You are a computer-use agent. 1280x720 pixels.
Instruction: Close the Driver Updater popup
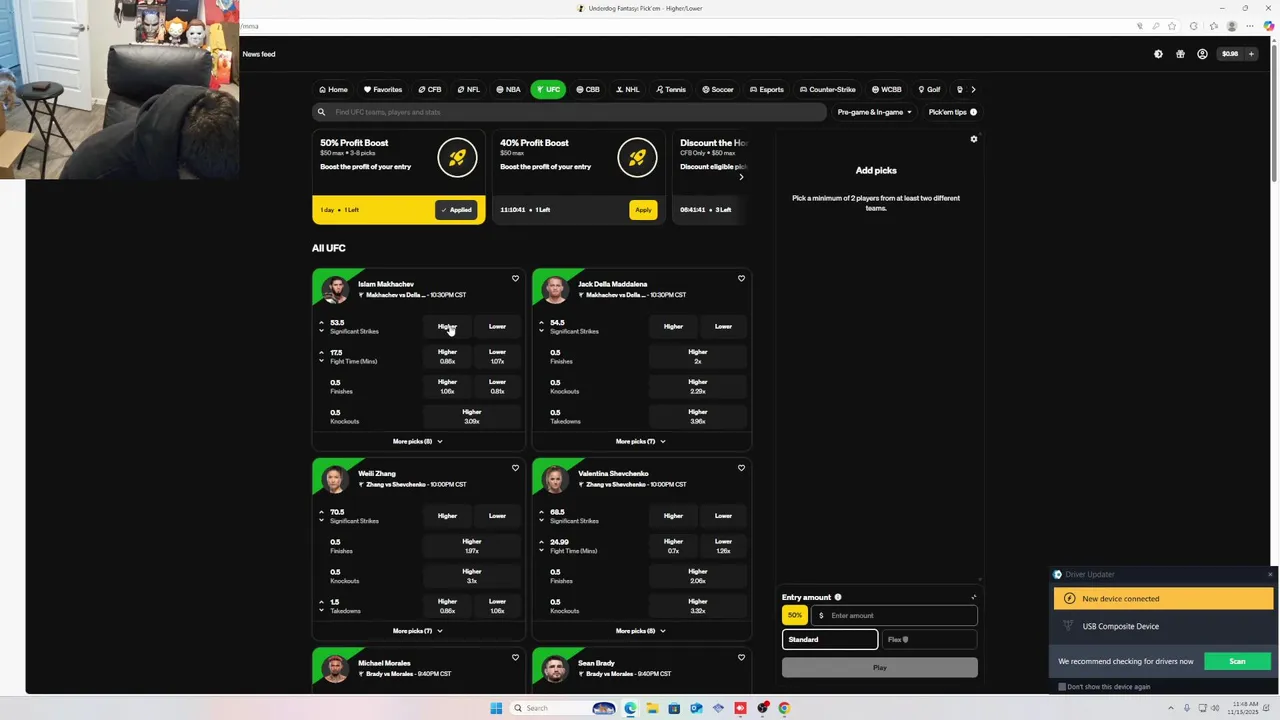click(x=1270, y=574)
